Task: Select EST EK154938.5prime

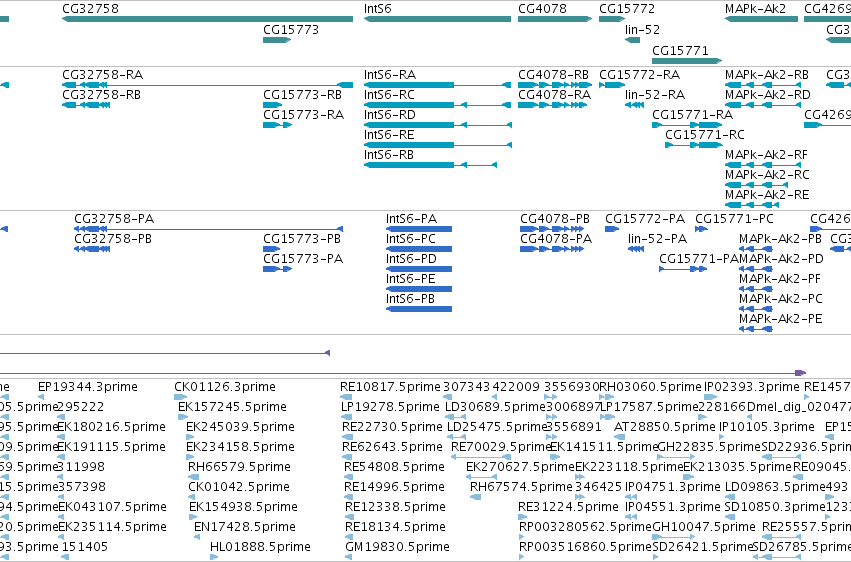Action: 243,507
